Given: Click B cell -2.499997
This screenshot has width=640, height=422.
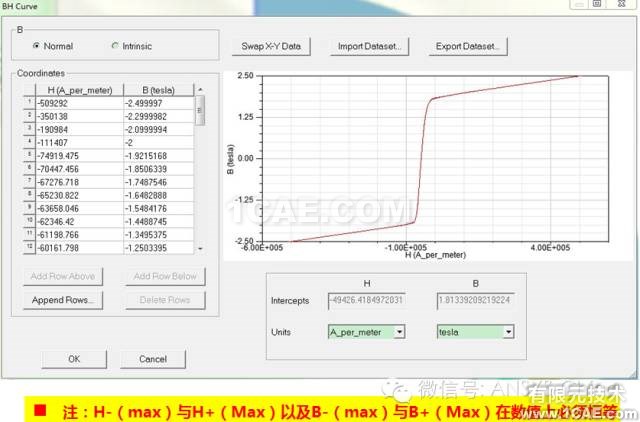Looking at the screenshot, I should coord(158,103).
